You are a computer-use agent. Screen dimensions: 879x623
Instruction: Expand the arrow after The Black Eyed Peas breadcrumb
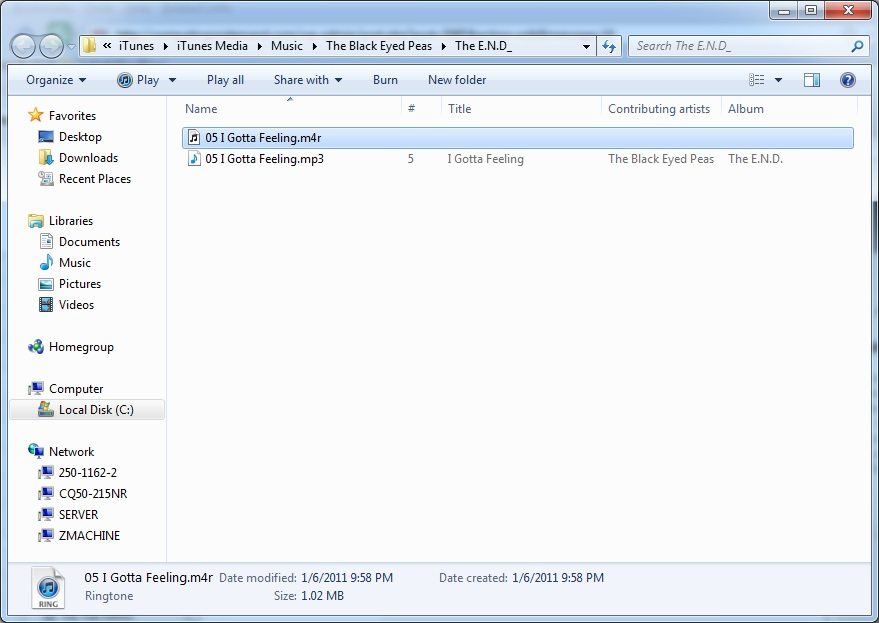click(443, 47)
